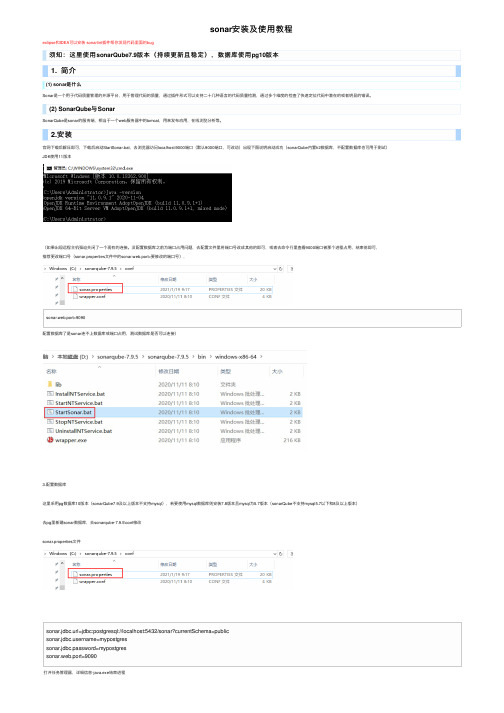This screenshot has width=504, height=713.
Task: Go to 本地磁盘 (D:) in breadcrumb
Action: (73, 357)
